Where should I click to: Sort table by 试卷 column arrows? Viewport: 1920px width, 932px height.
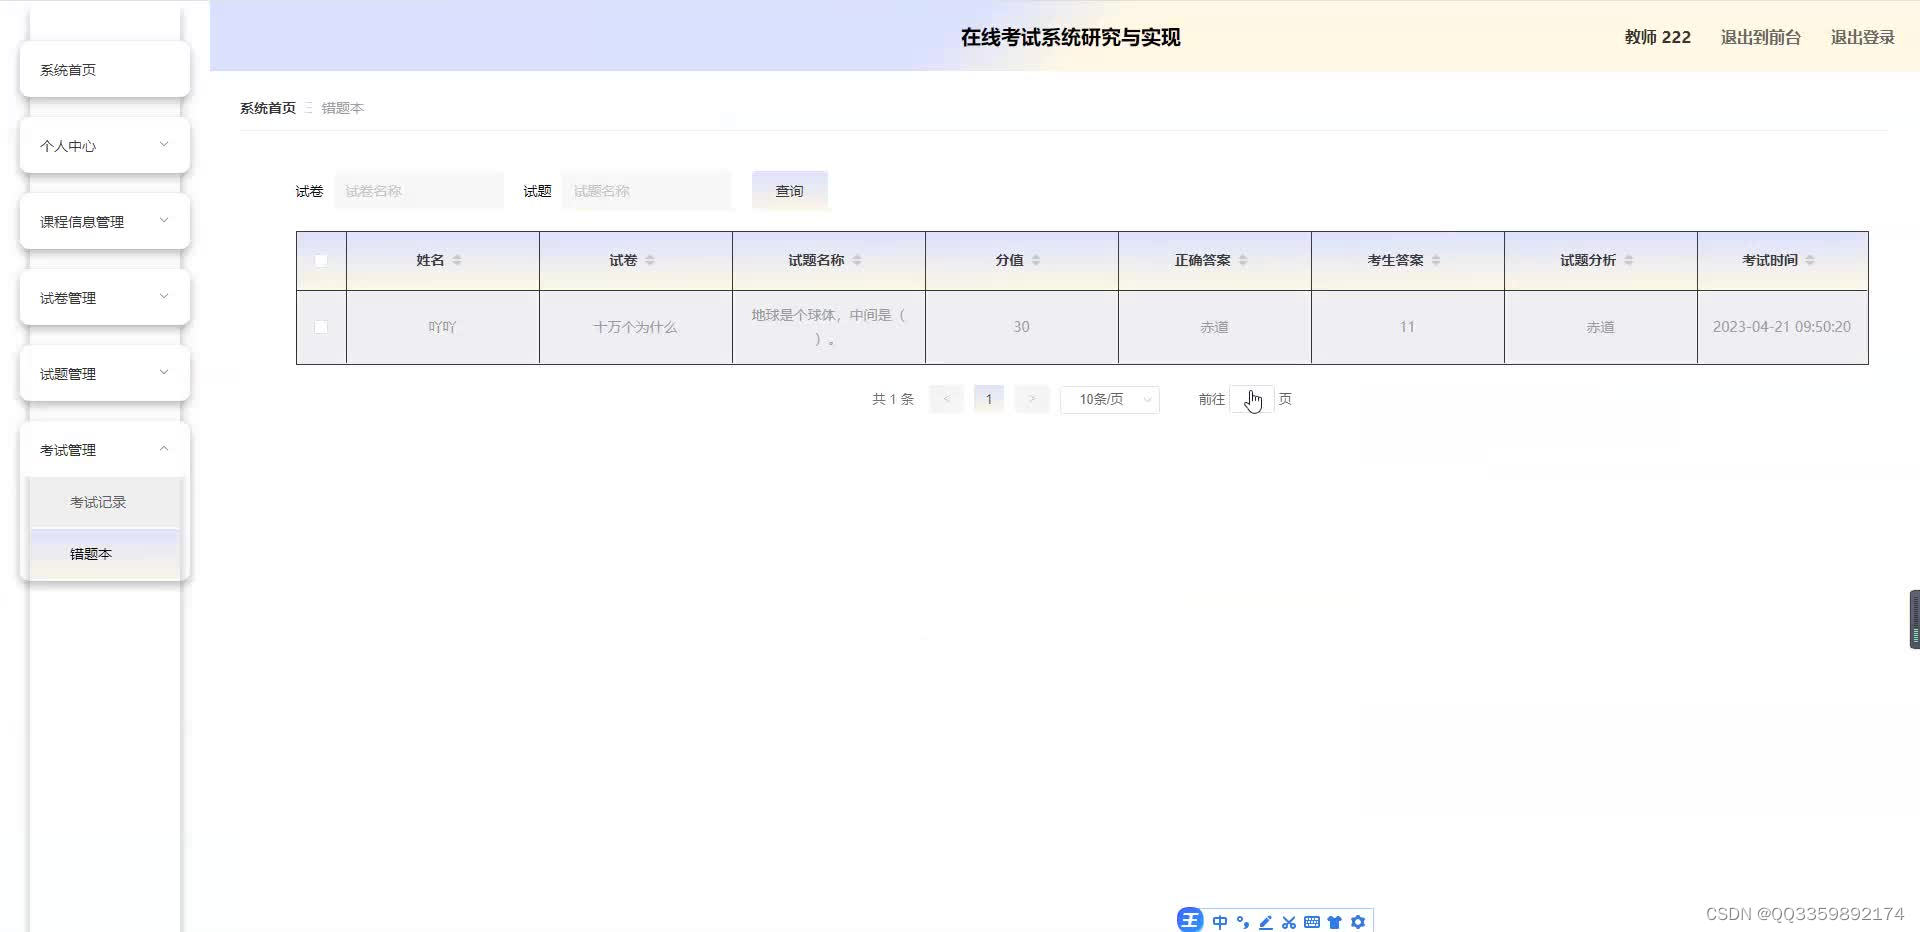650,260
